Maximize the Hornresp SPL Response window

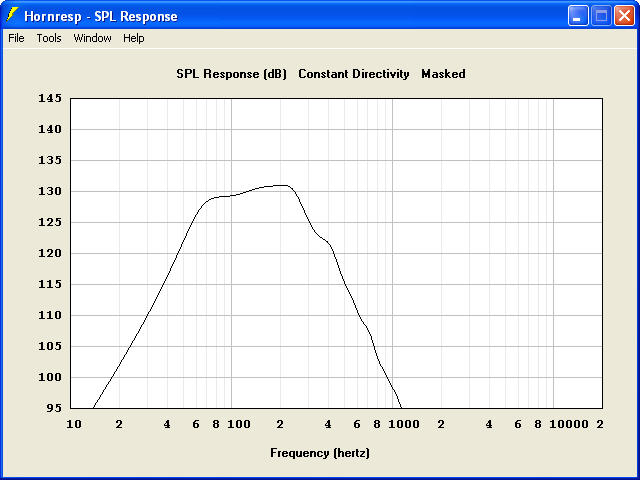click(x=601, y=16)
